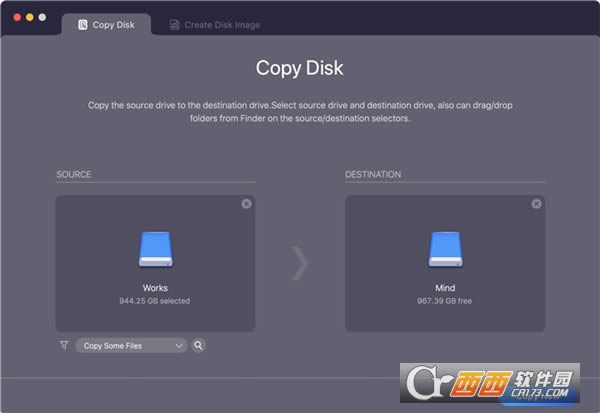Click the magnifier search button
Screen dimensions: 600x413
click(198, 345)
